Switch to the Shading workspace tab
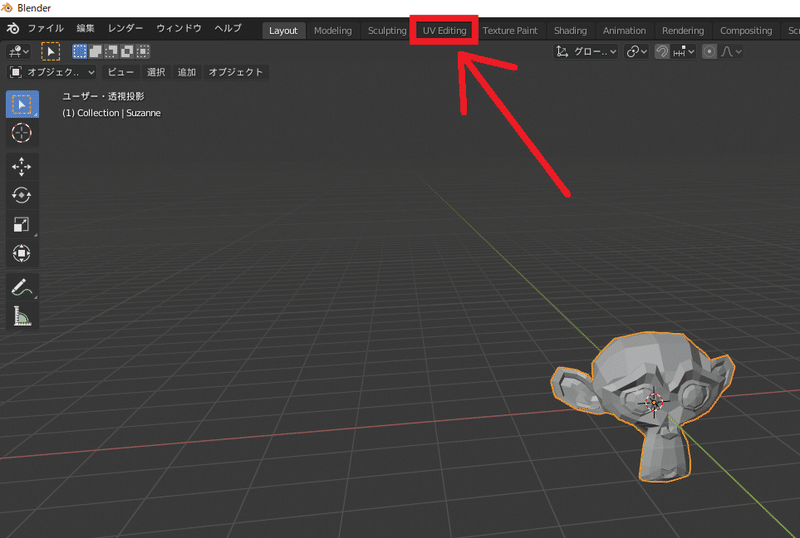The image size is (800, 538). pyautogui.click(x=570, y=31)
